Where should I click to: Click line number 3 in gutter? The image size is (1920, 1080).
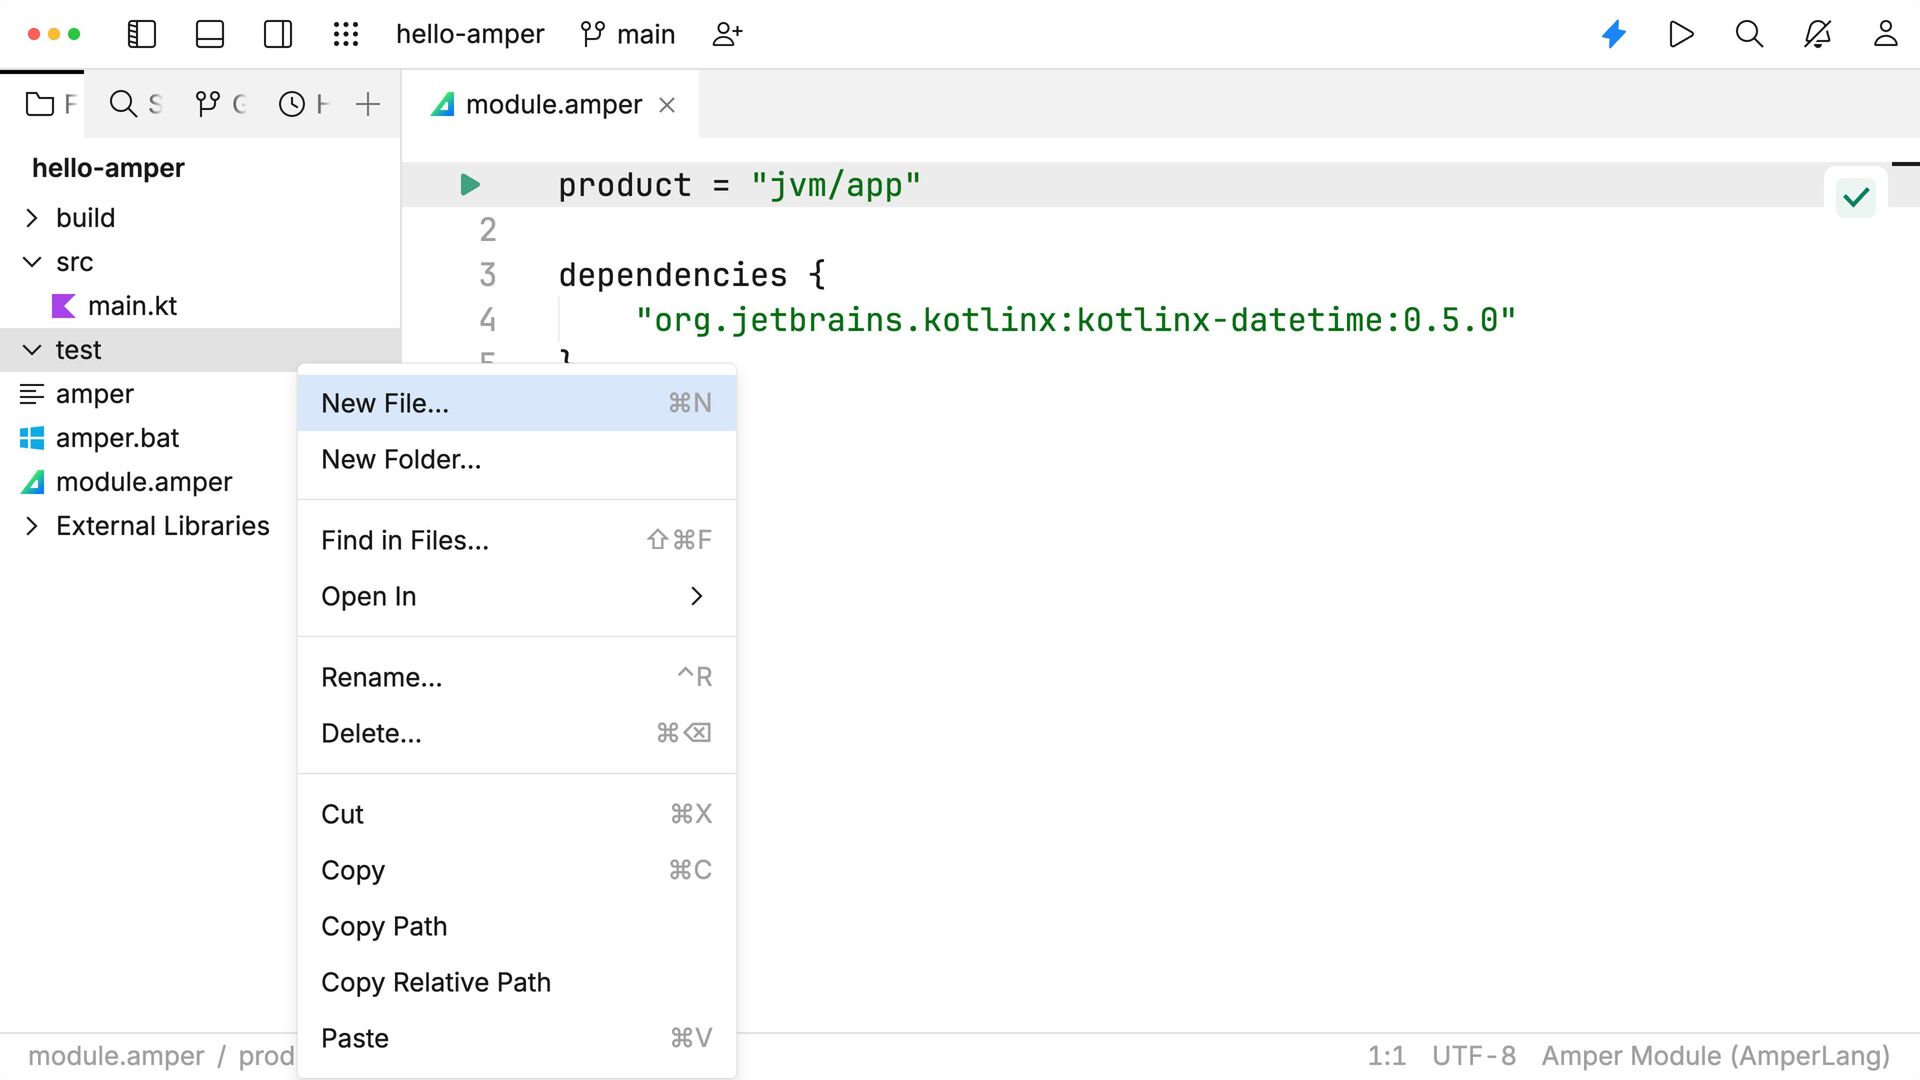click(488, 275)
